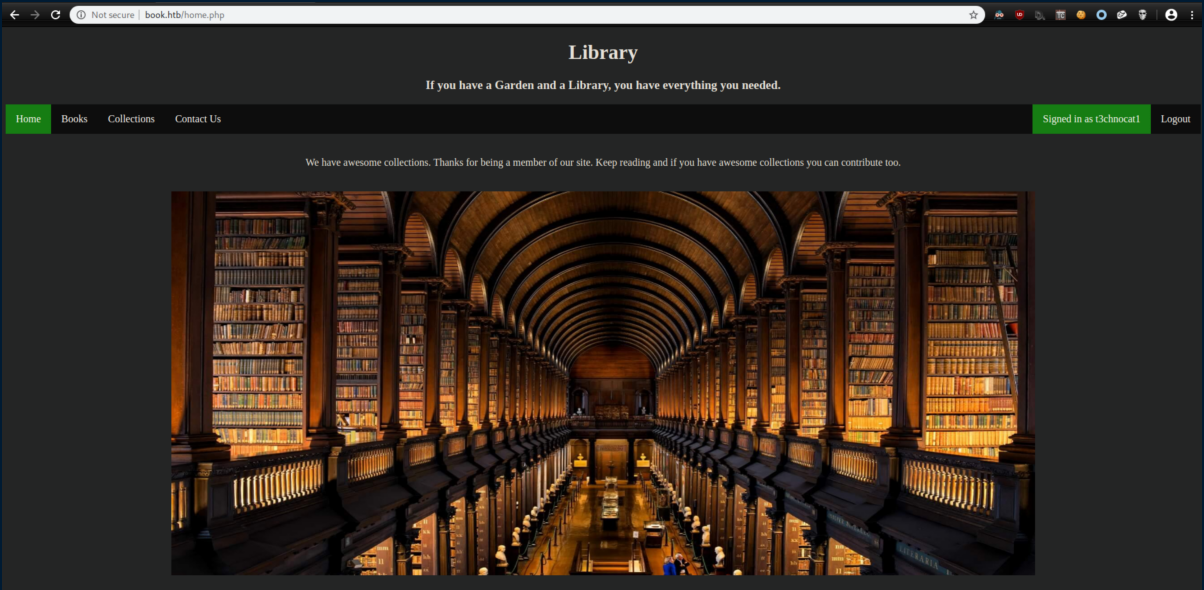This screenshot has width=1204, height=590.
Task: Open the Books page
Action: tap(74, 119)
